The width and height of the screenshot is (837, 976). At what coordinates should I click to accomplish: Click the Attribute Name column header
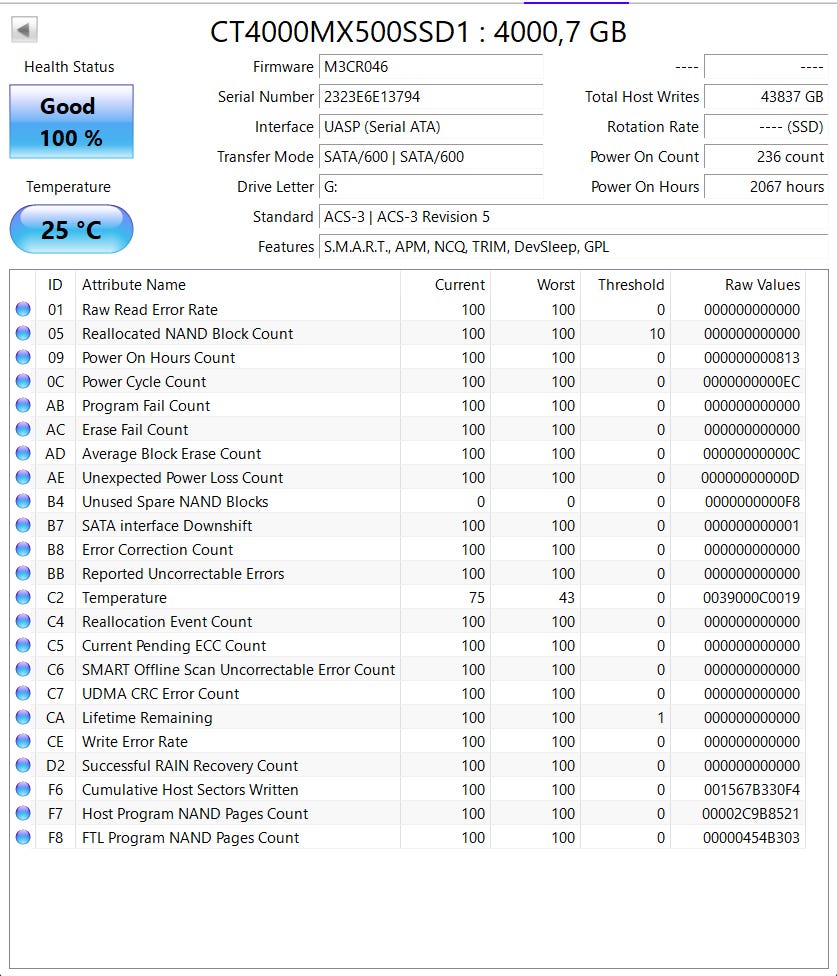tap(238, 284)
